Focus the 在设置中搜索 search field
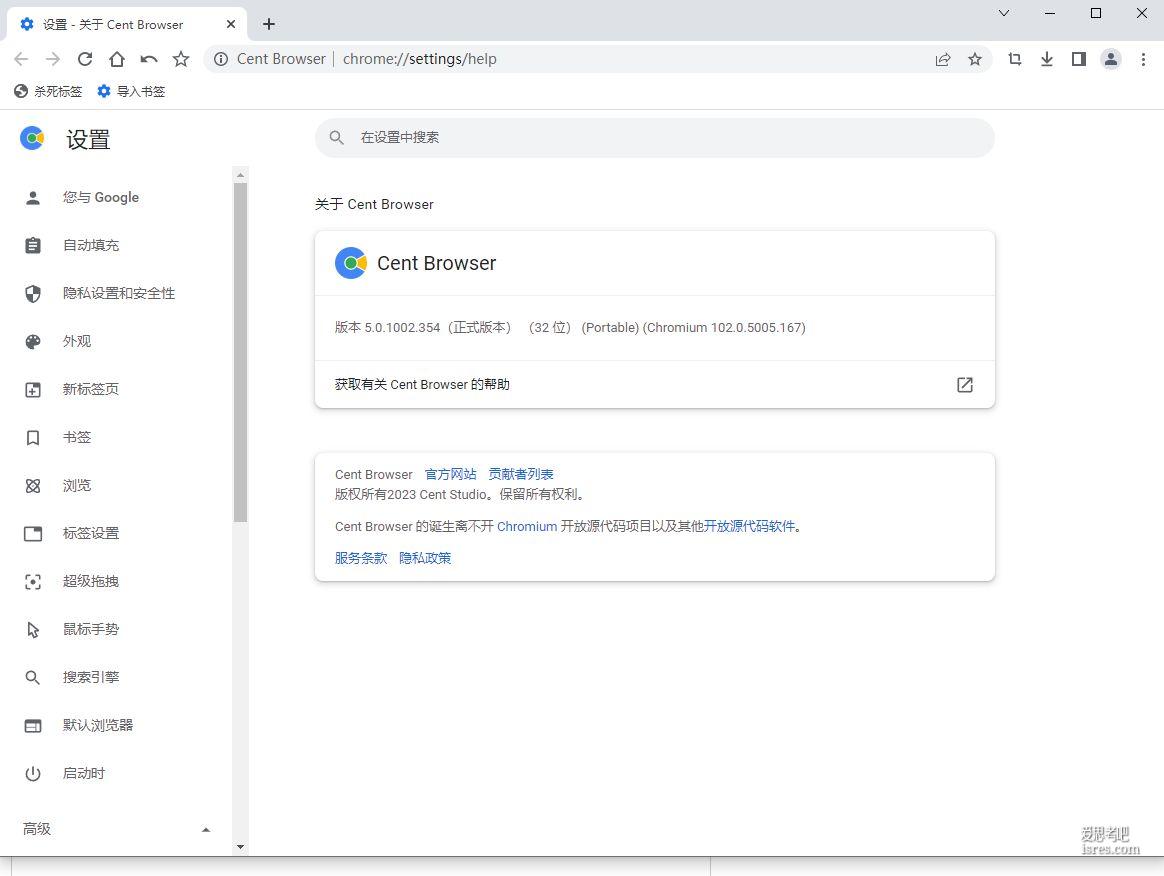1164x876 pixels. (654, 137)
